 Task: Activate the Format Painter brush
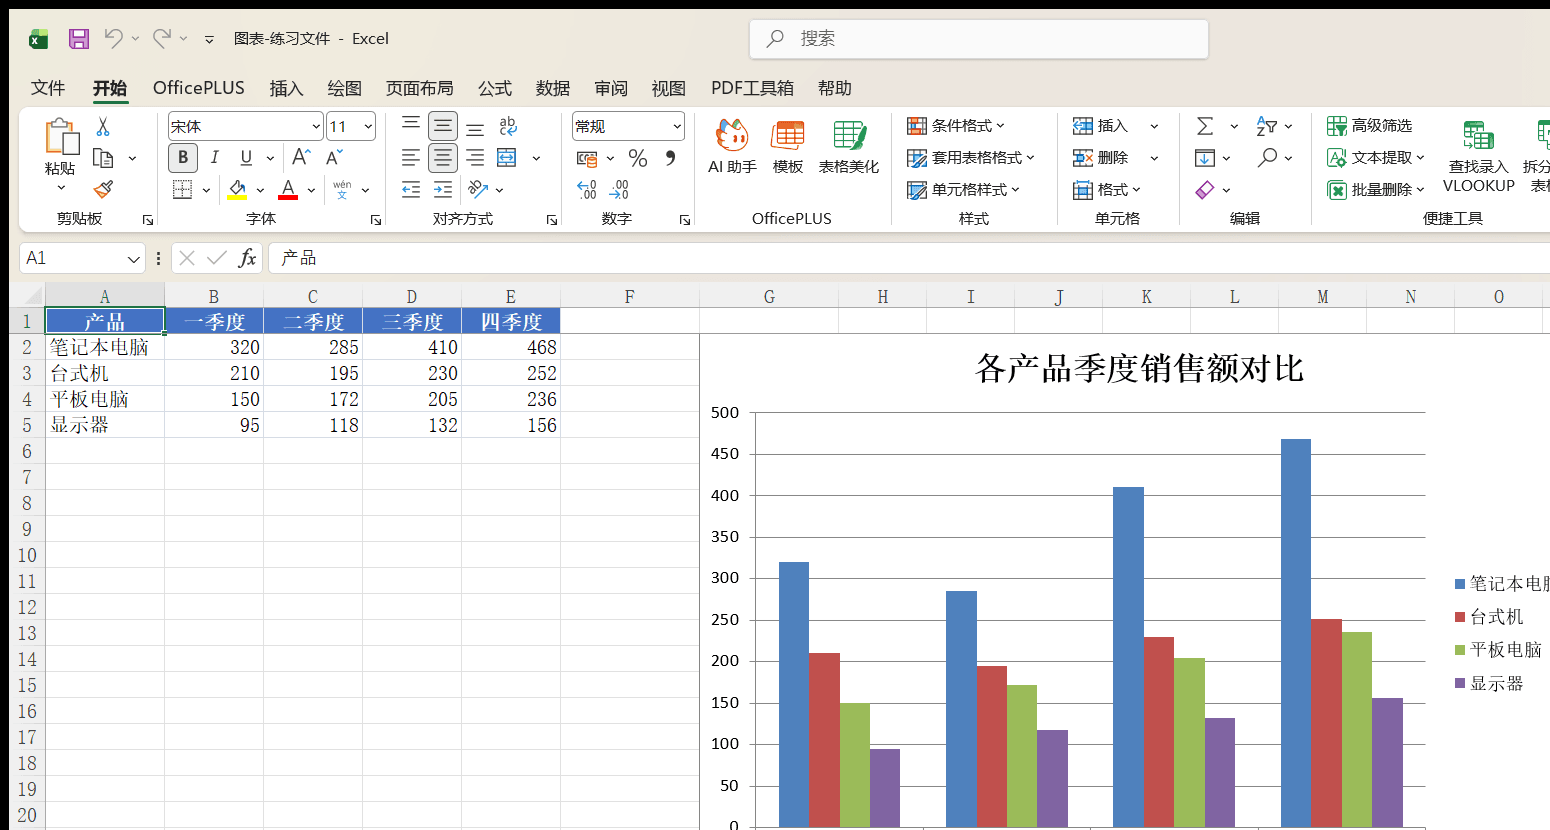click(x=102, y=189)
